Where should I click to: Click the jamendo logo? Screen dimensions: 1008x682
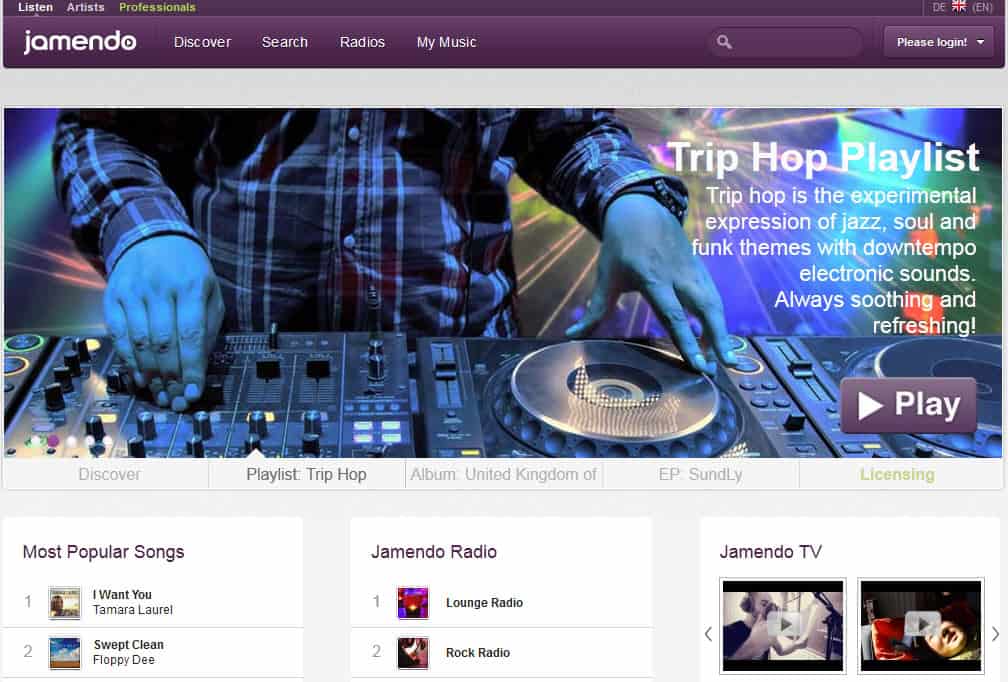click(x=80, y=42)
